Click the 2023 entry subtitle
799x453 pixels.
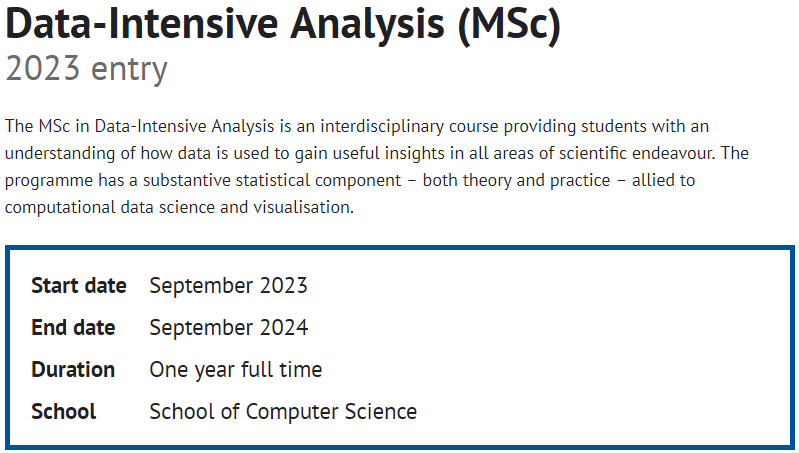[86, 69]
